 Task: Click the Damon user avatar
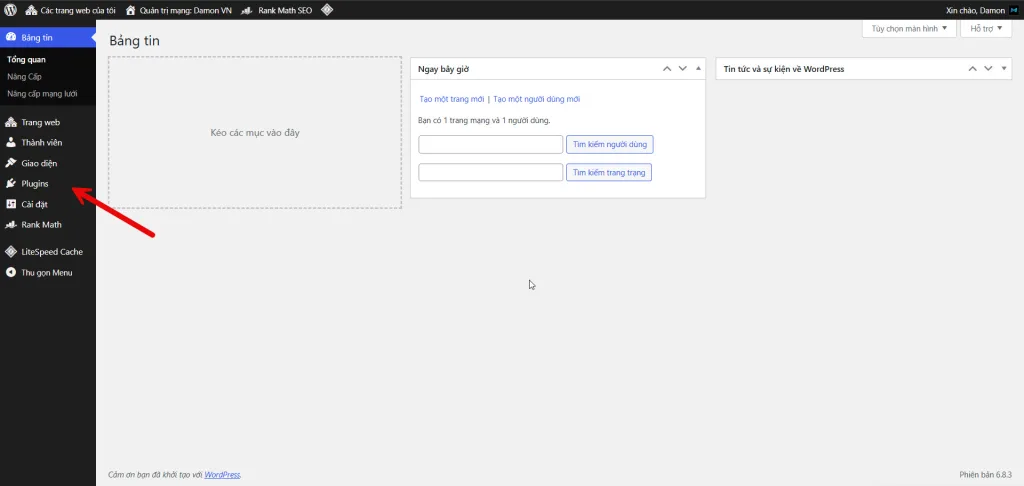[x=1014, y=10]
